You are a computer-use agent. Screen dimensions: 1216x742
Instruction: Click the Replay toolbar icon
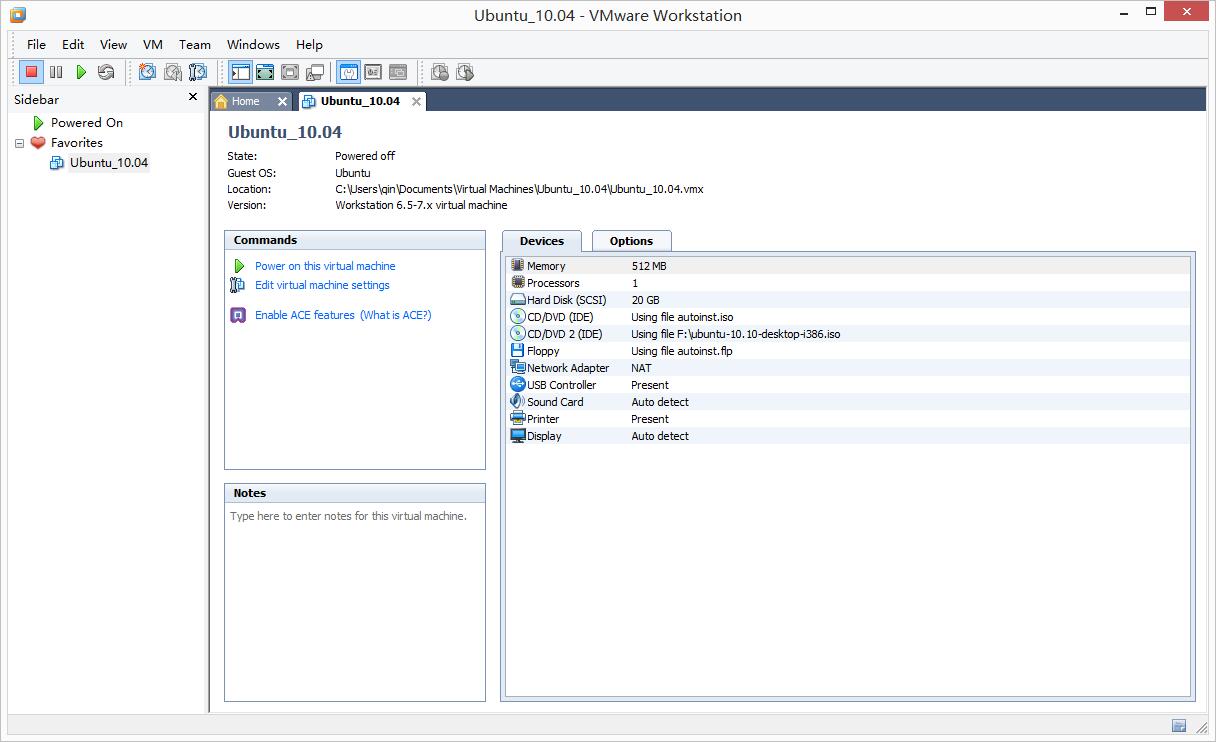(x=465, y=72)
